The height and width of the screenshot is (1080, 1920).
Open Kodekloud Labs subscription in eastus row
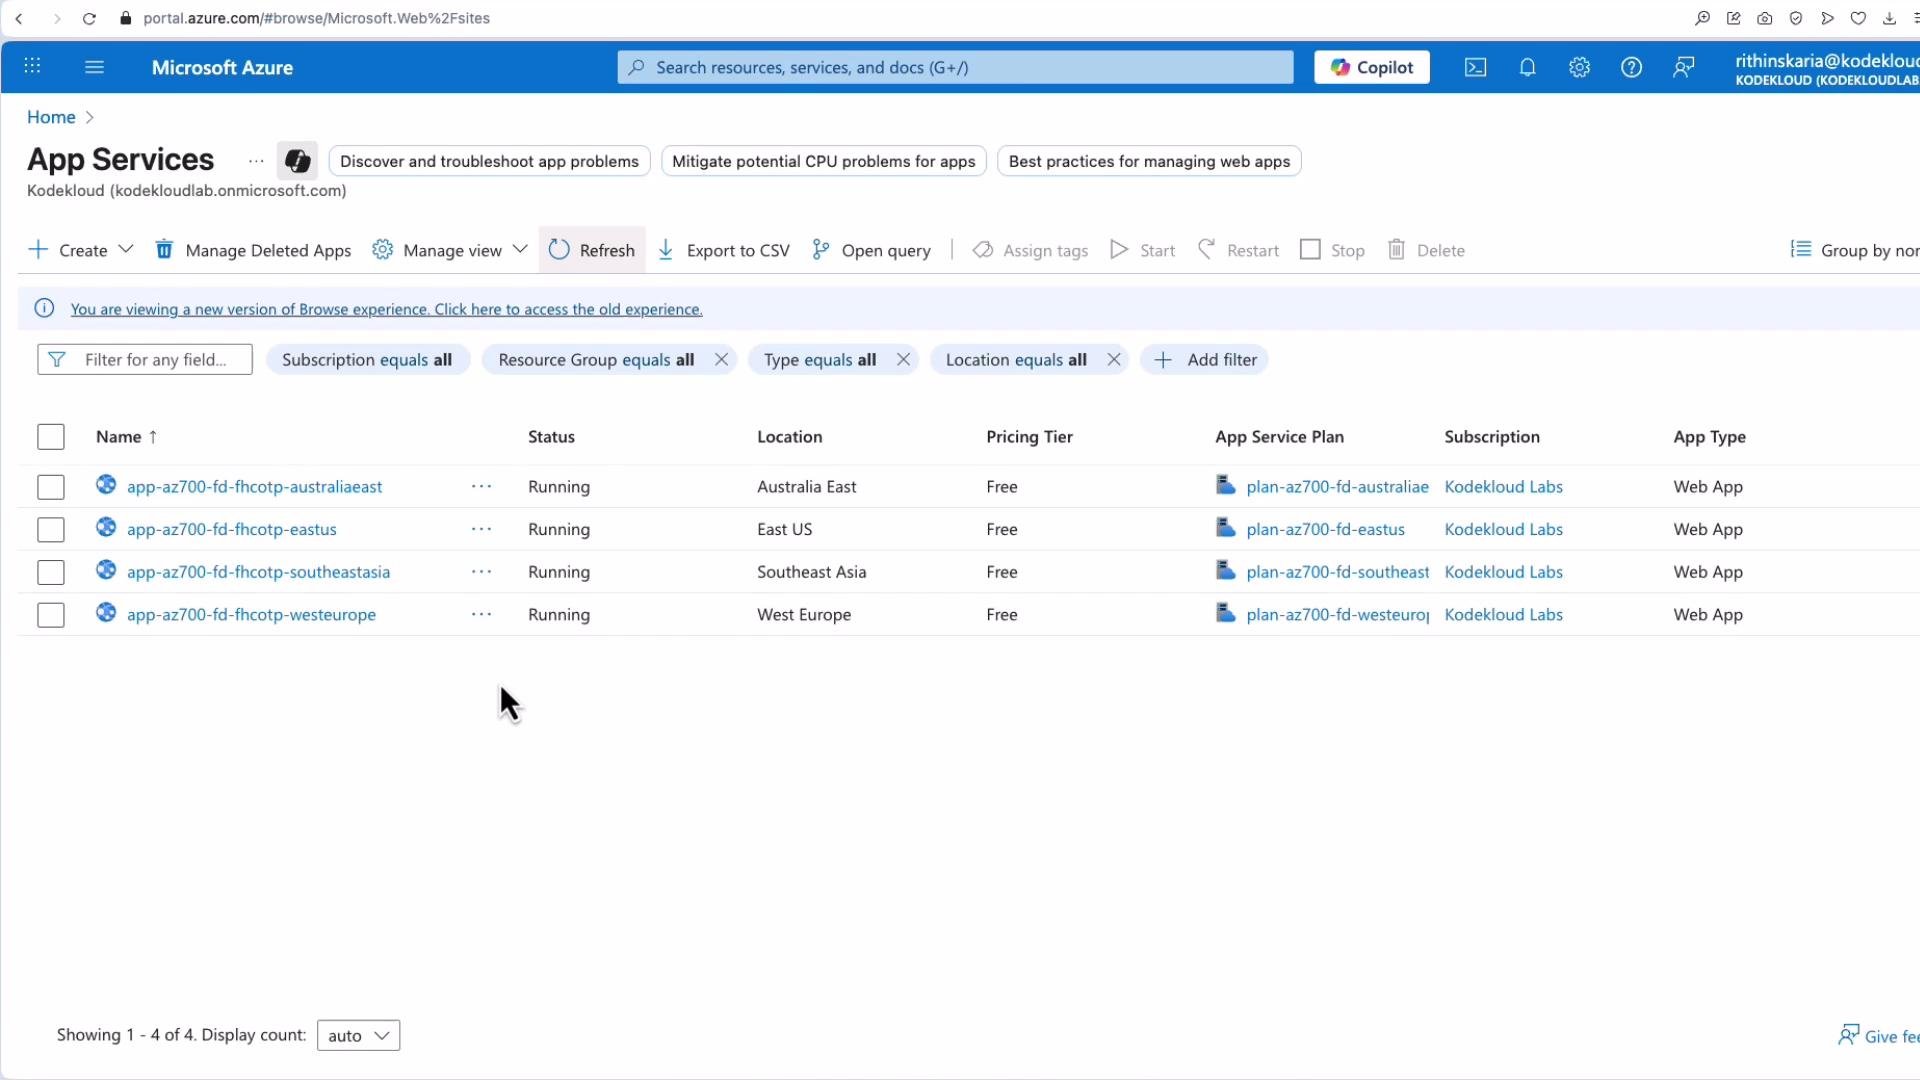click(1503, 529)
